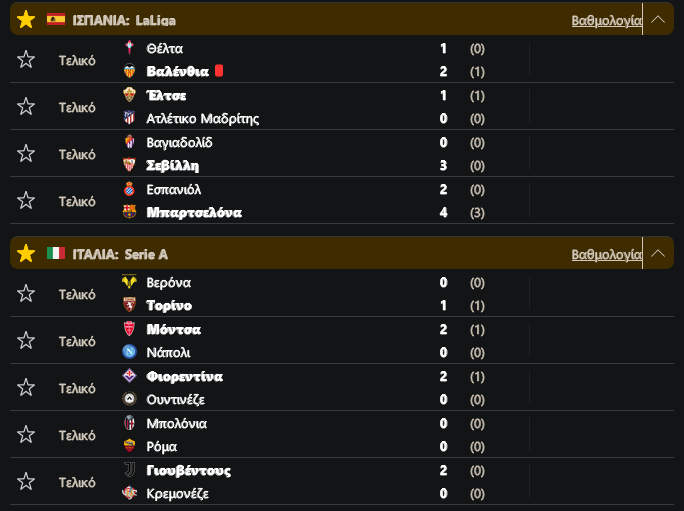Click the Roma club crest icon

pos(129,446)
